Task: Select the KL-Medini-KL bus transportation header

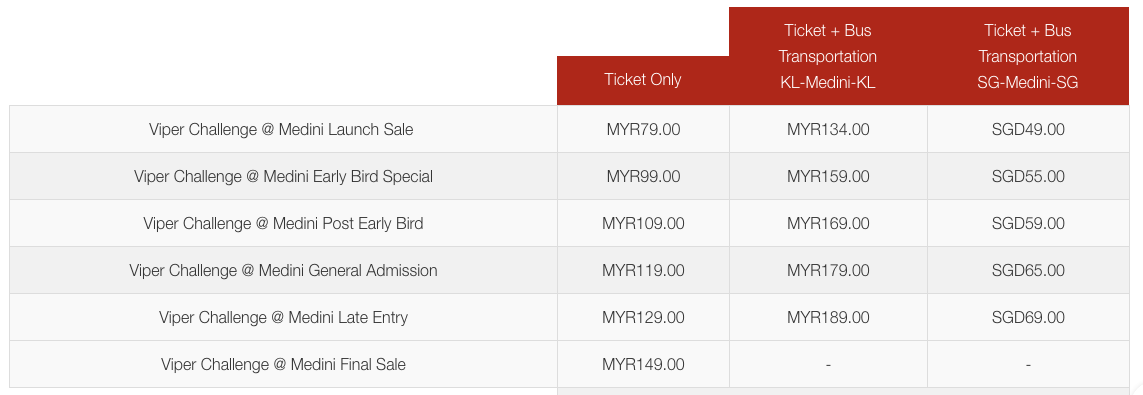Action: [x=828, y=57]
